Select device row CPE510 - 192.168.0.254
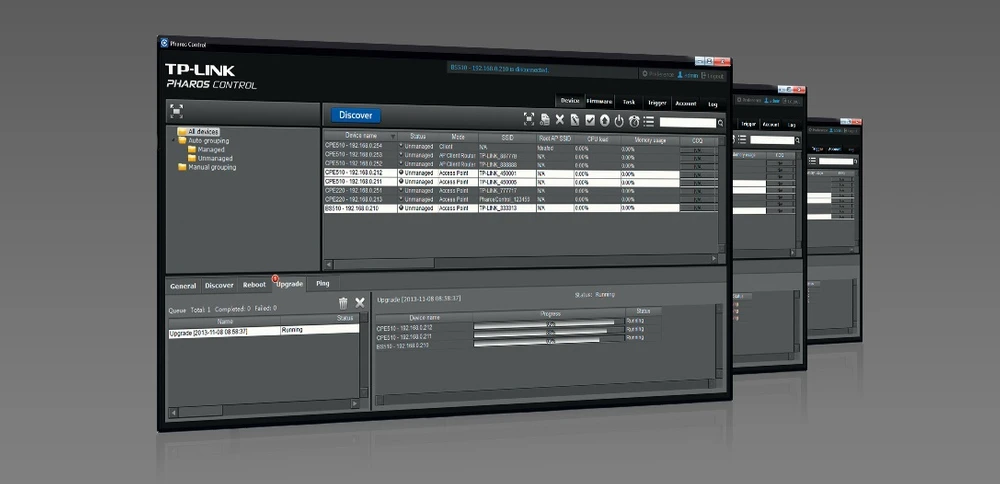Image resolution: width=1000 pixels, height=484 pixels. 354,146
